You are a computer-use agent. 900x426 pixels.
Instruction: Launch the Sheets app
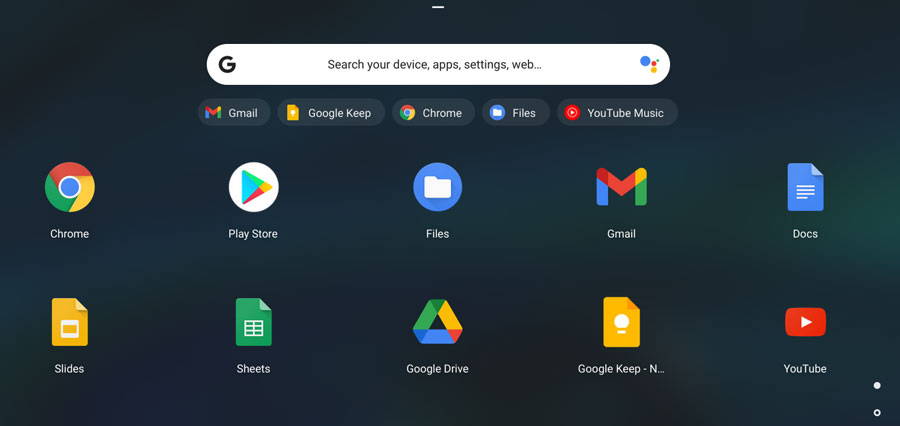pos(253,322)
